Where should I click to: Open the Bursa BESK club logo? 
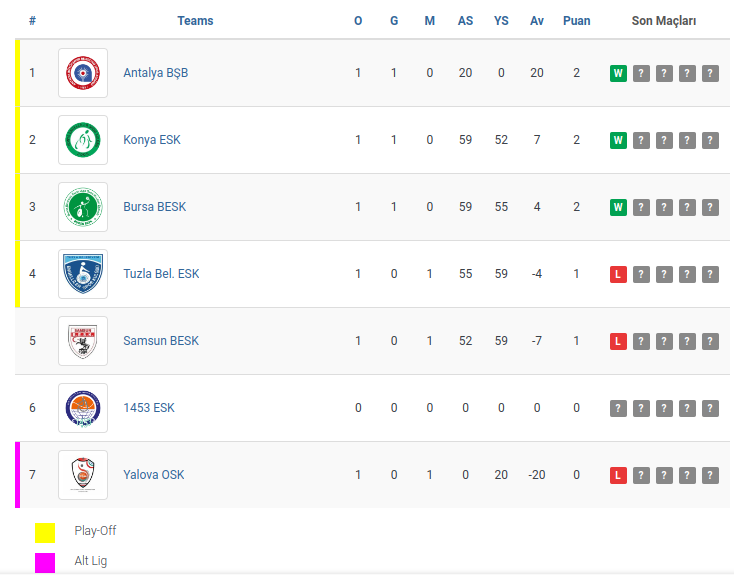pos(83,207)
